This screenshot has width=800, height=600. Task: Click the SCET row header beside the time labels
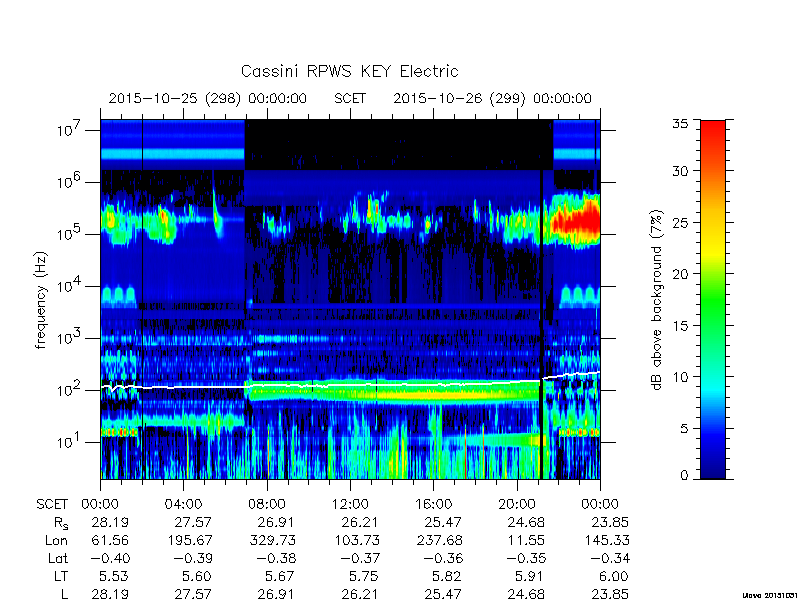(52, 504)
